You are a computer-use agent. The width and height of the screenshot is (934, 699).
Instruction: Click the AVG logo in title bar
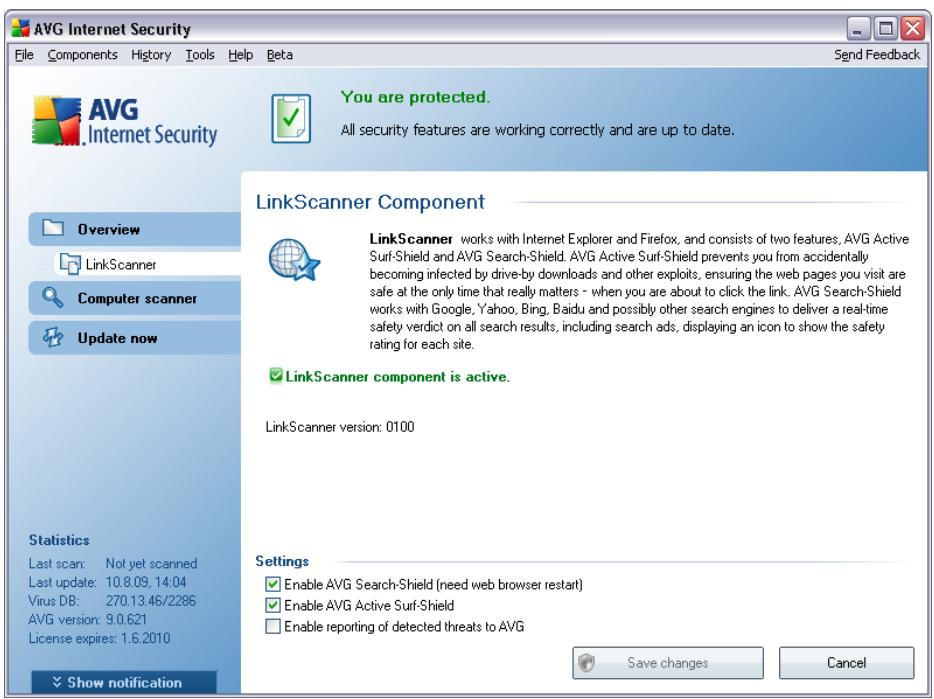20,29
